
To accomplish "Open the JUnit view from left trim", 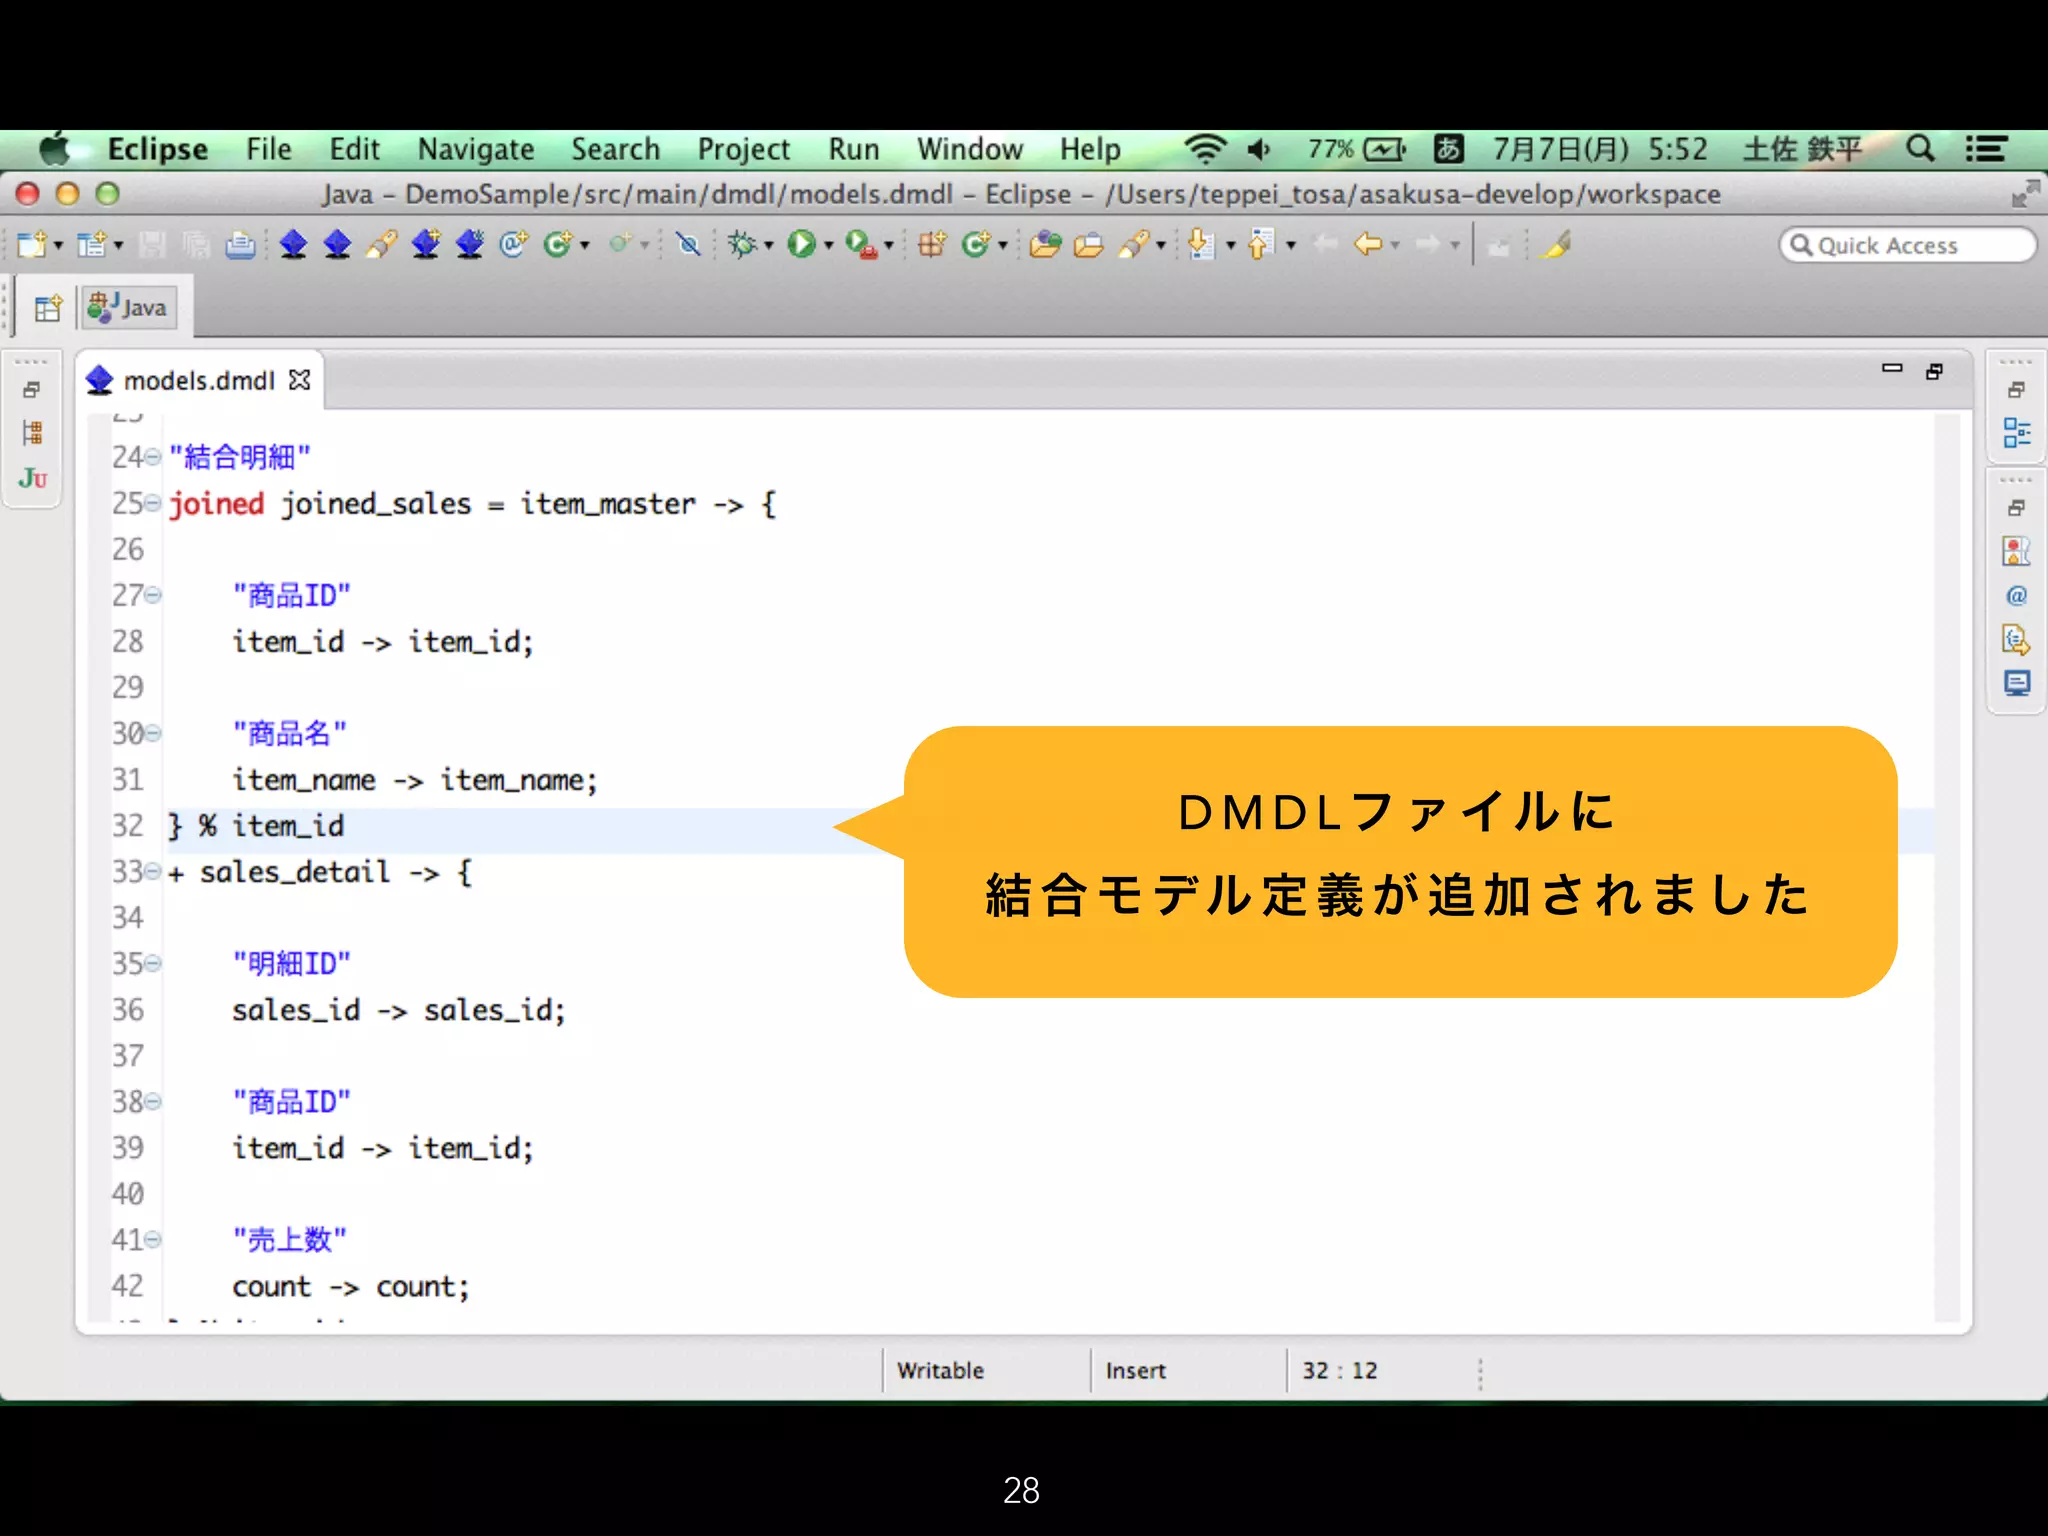I will [32, 478].
